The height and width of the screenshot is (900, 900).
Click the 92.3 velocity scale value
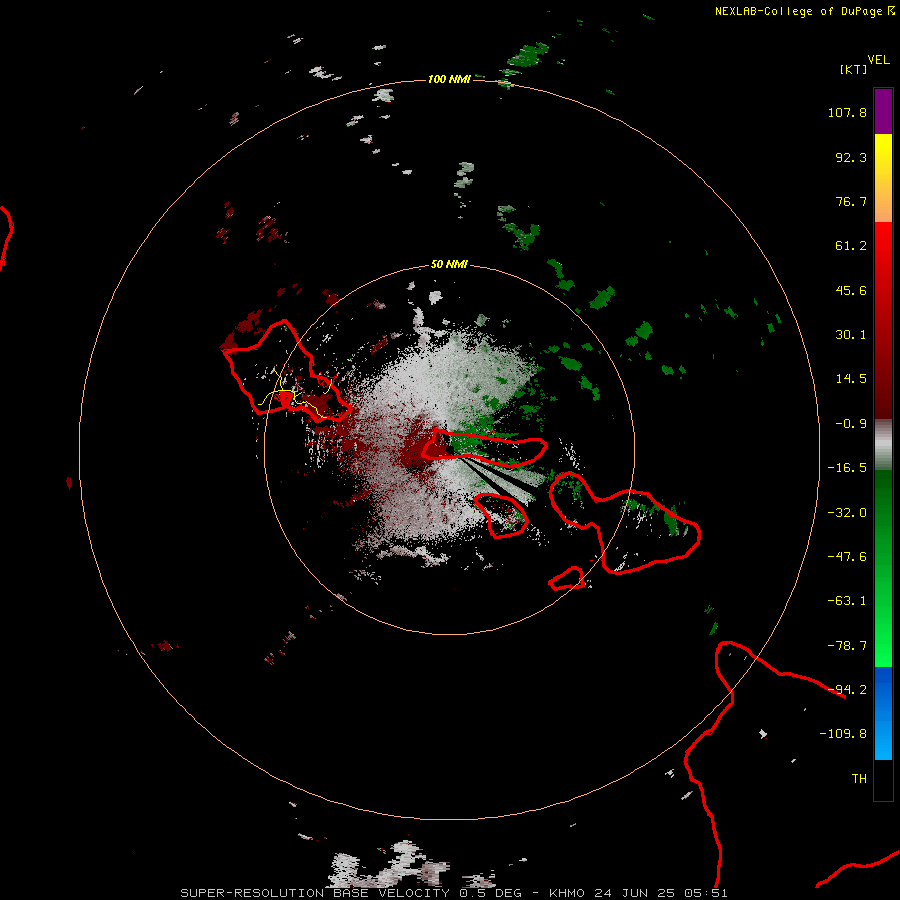851,157
